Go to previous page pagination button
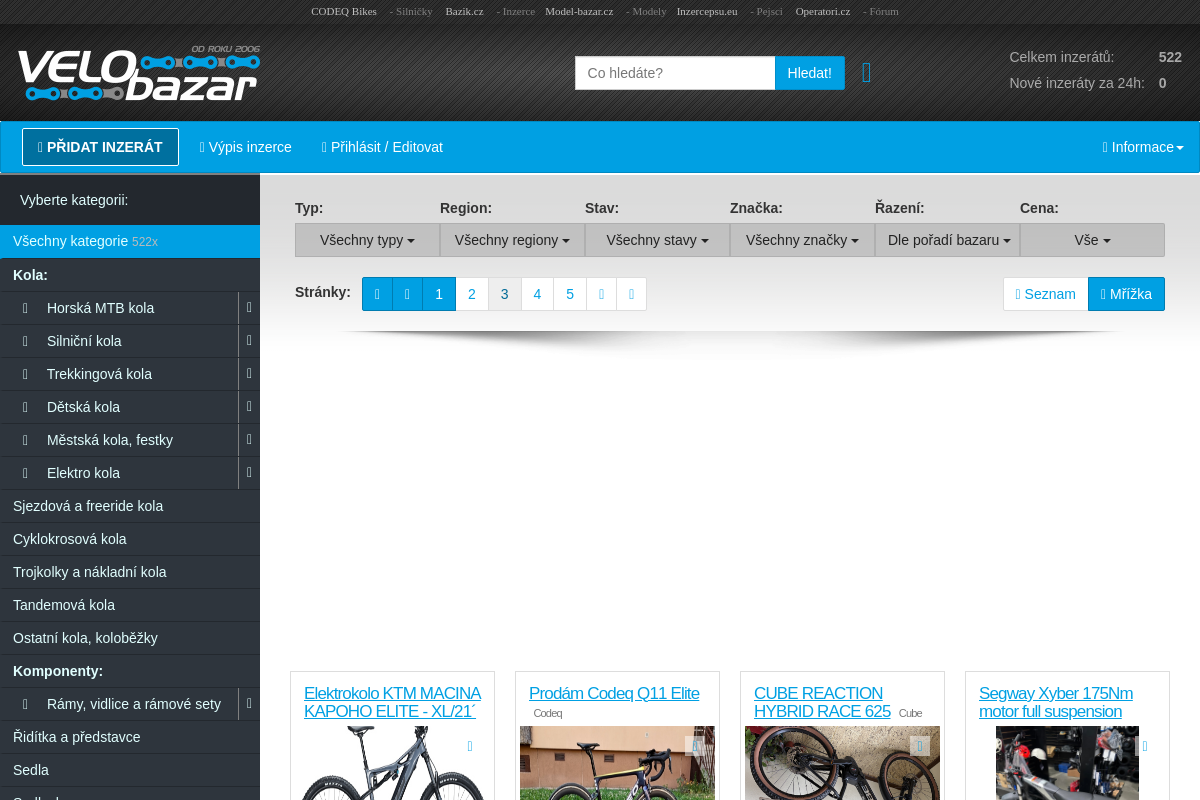Image resolution: width=1200 pixels, height=800 pixels. (407, 294)
